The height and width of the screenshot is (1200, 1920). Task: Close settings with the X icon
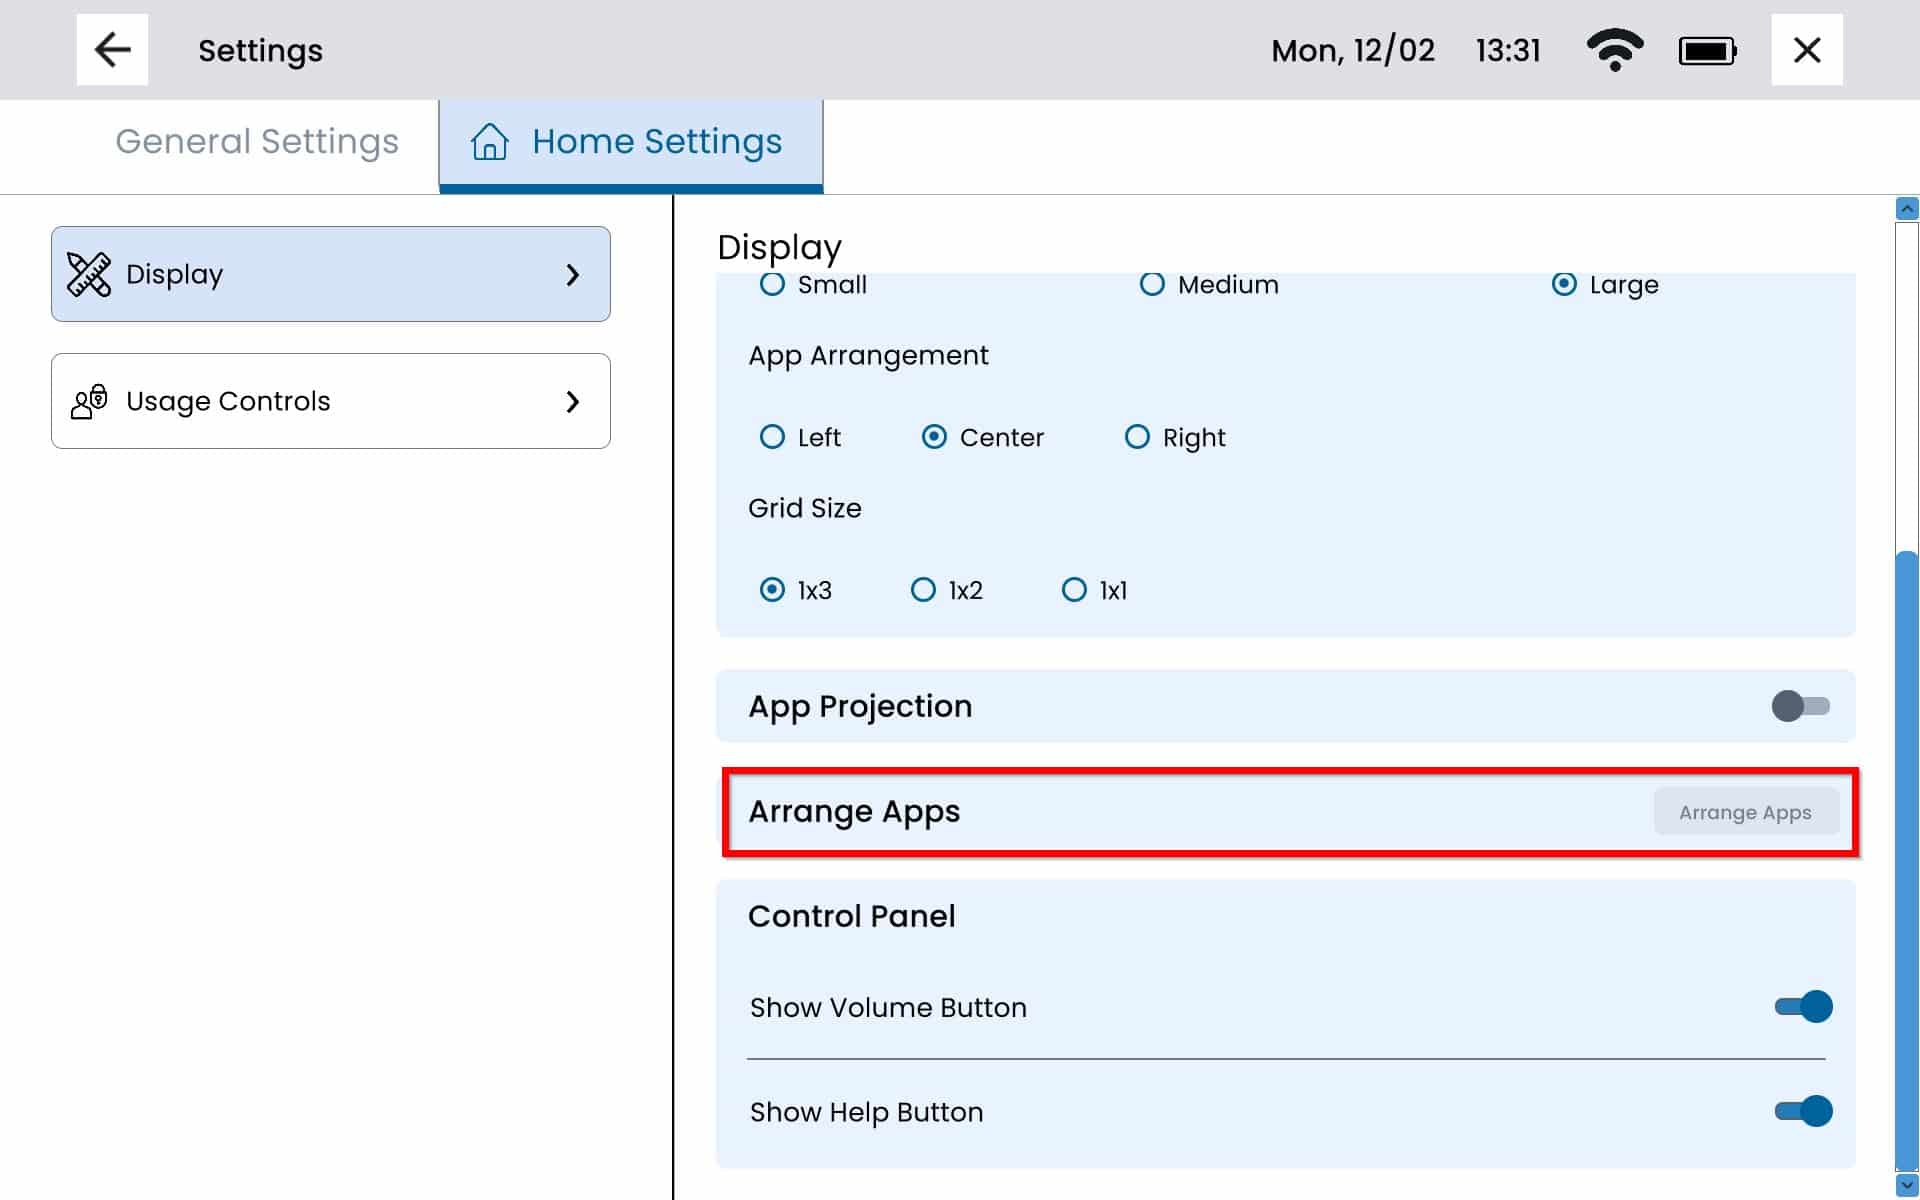click(x=1806, y=50)
